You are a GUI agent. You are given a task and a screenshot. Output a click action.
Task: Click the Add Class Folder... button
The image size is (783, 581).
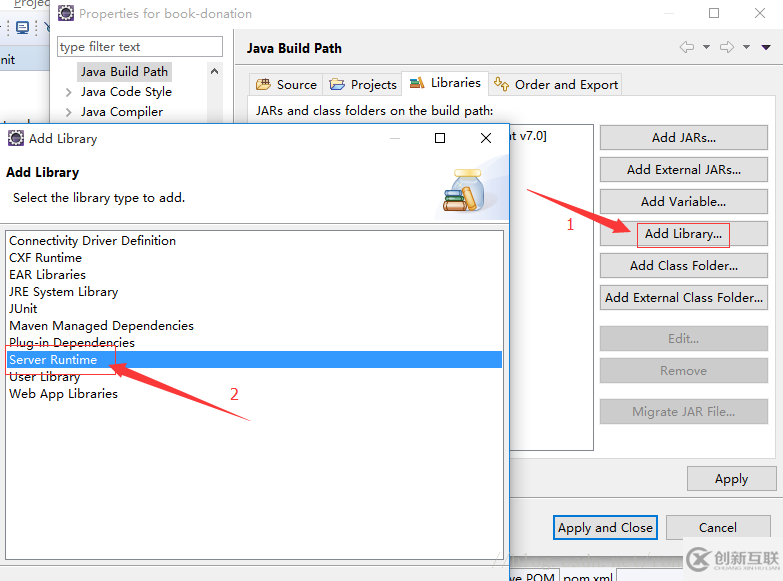coord(684,265)
